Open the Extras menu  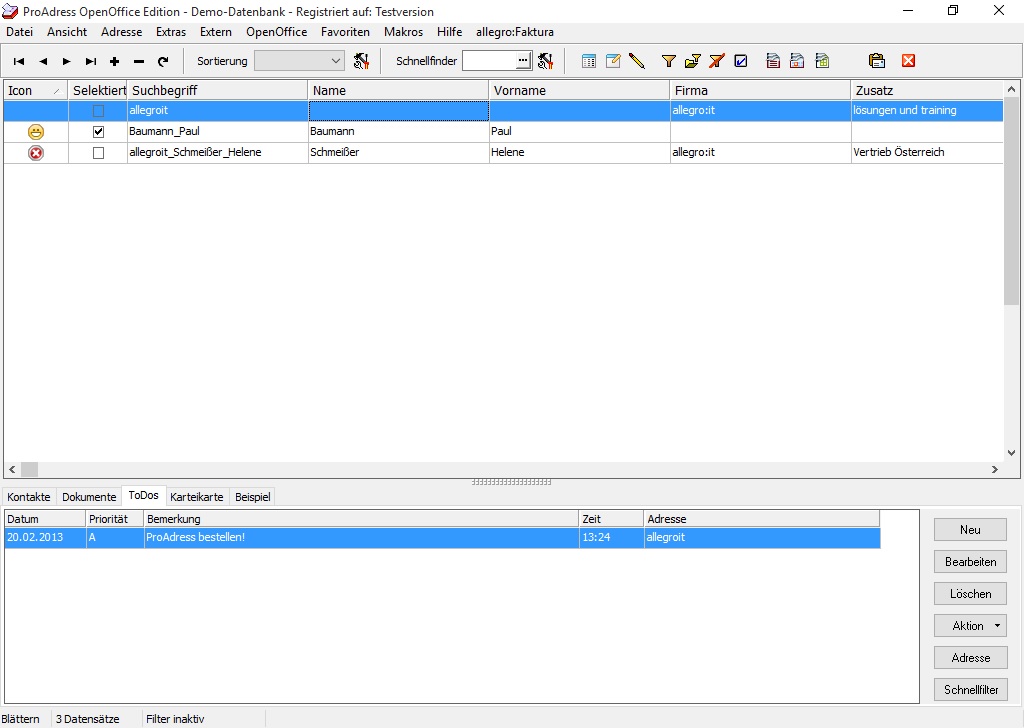[x=171, y=32]
